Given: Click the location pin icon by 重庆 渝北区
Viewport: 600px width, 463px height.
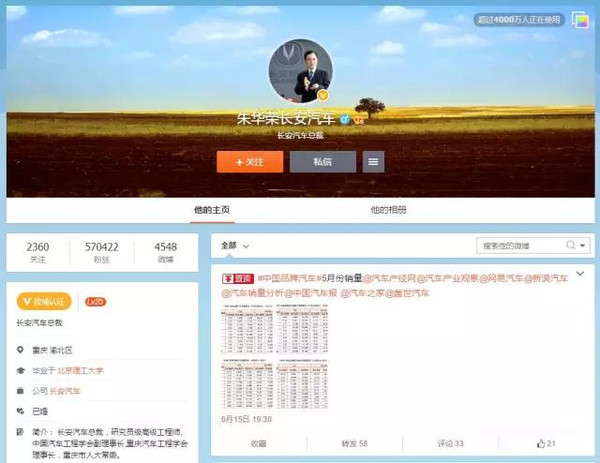Looking at the screenshot, I should point(20,350).
